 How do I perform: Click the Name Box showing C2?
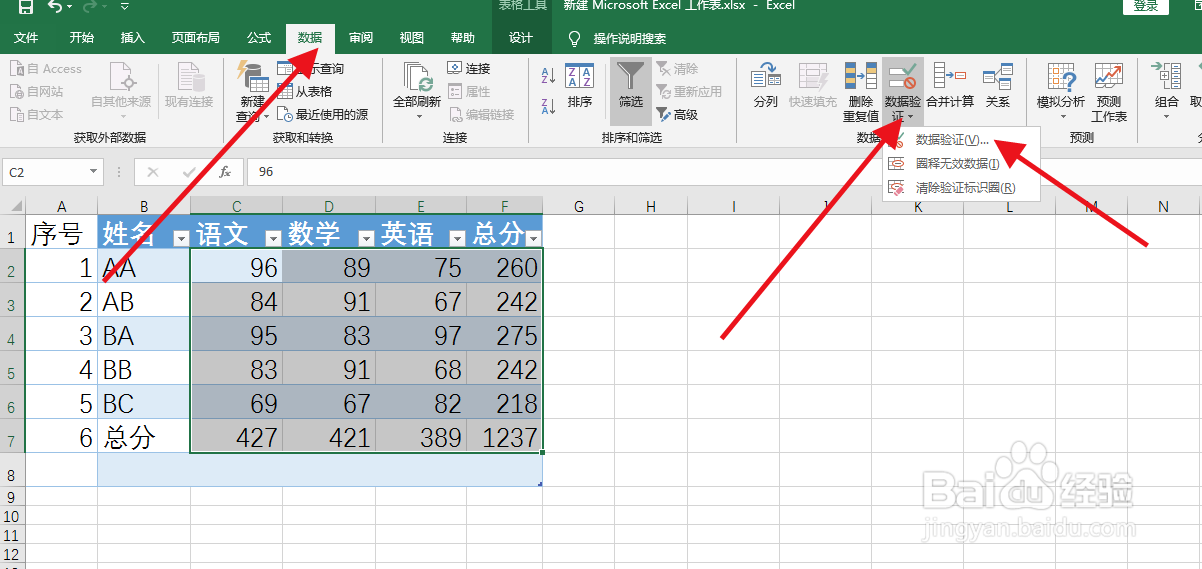pyautogui.click(x=45, y=172)
